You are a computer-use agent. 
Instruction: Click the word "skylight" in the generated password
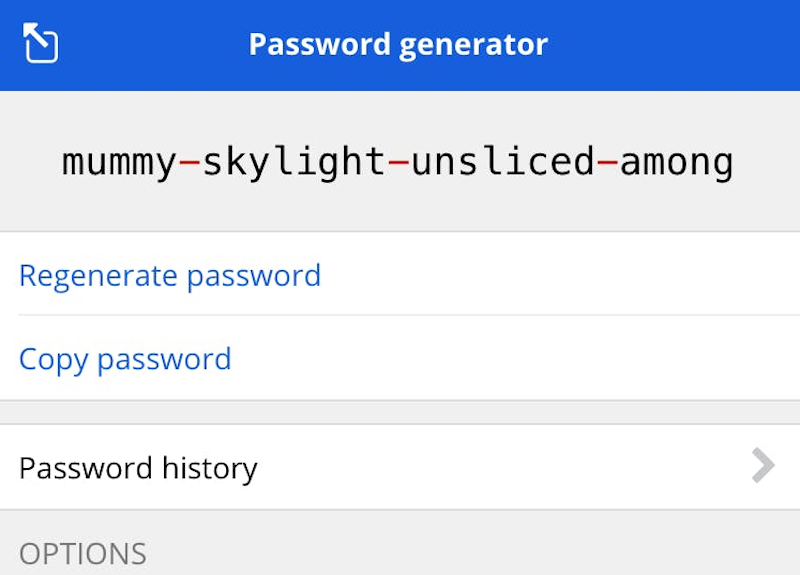click(294, 161)
